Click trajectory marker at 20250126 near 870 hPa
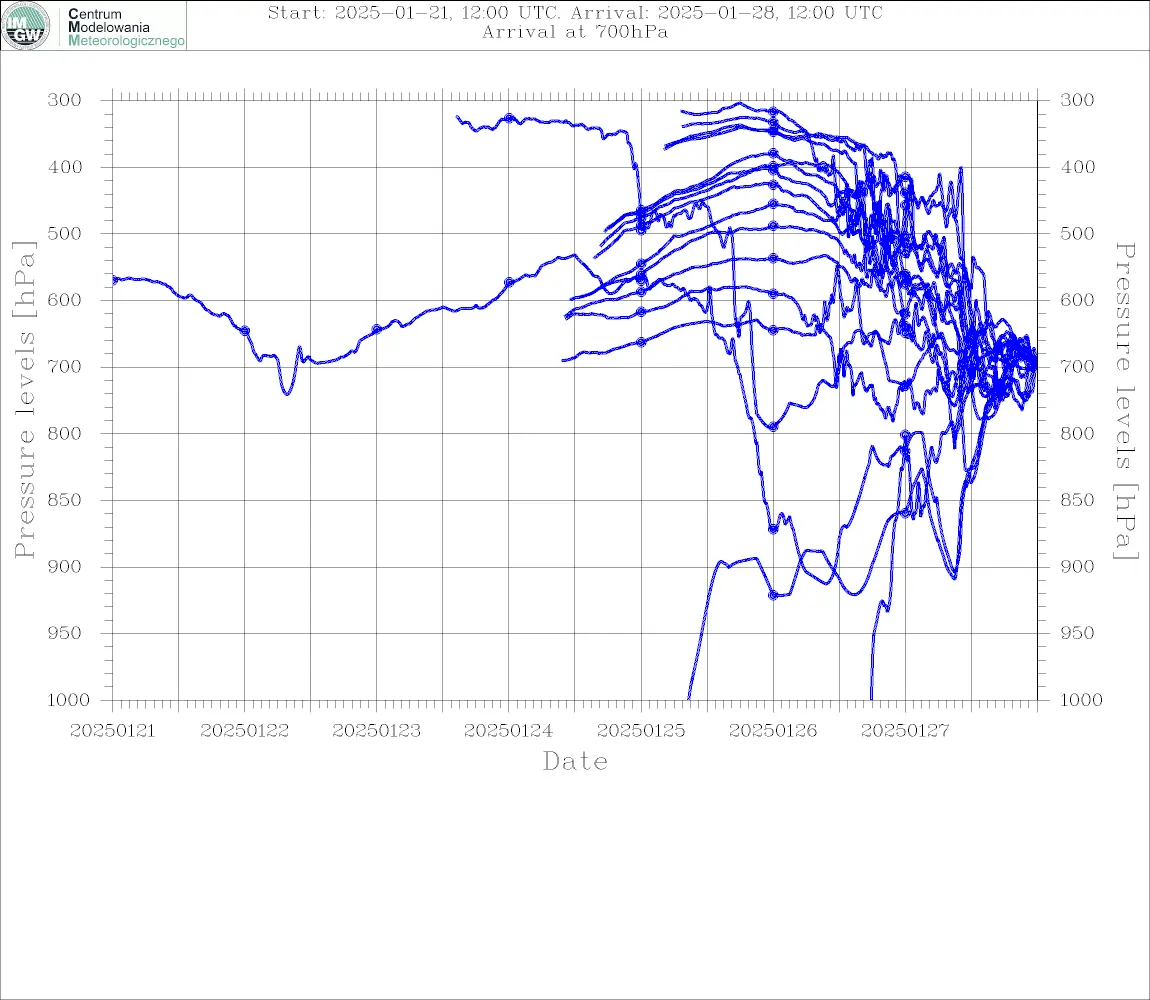 [773, 529]
